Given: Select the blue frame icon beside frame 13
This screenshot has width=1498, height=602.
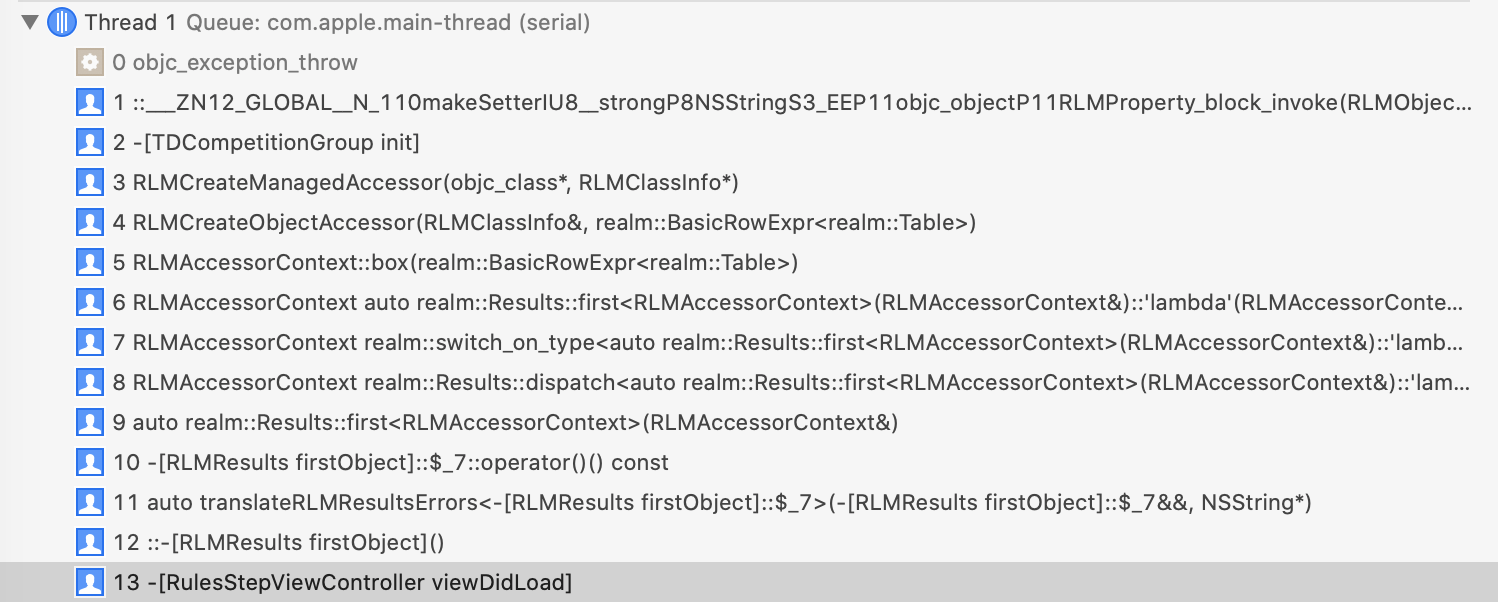Looking at the screenshot, I should point(90,582).
